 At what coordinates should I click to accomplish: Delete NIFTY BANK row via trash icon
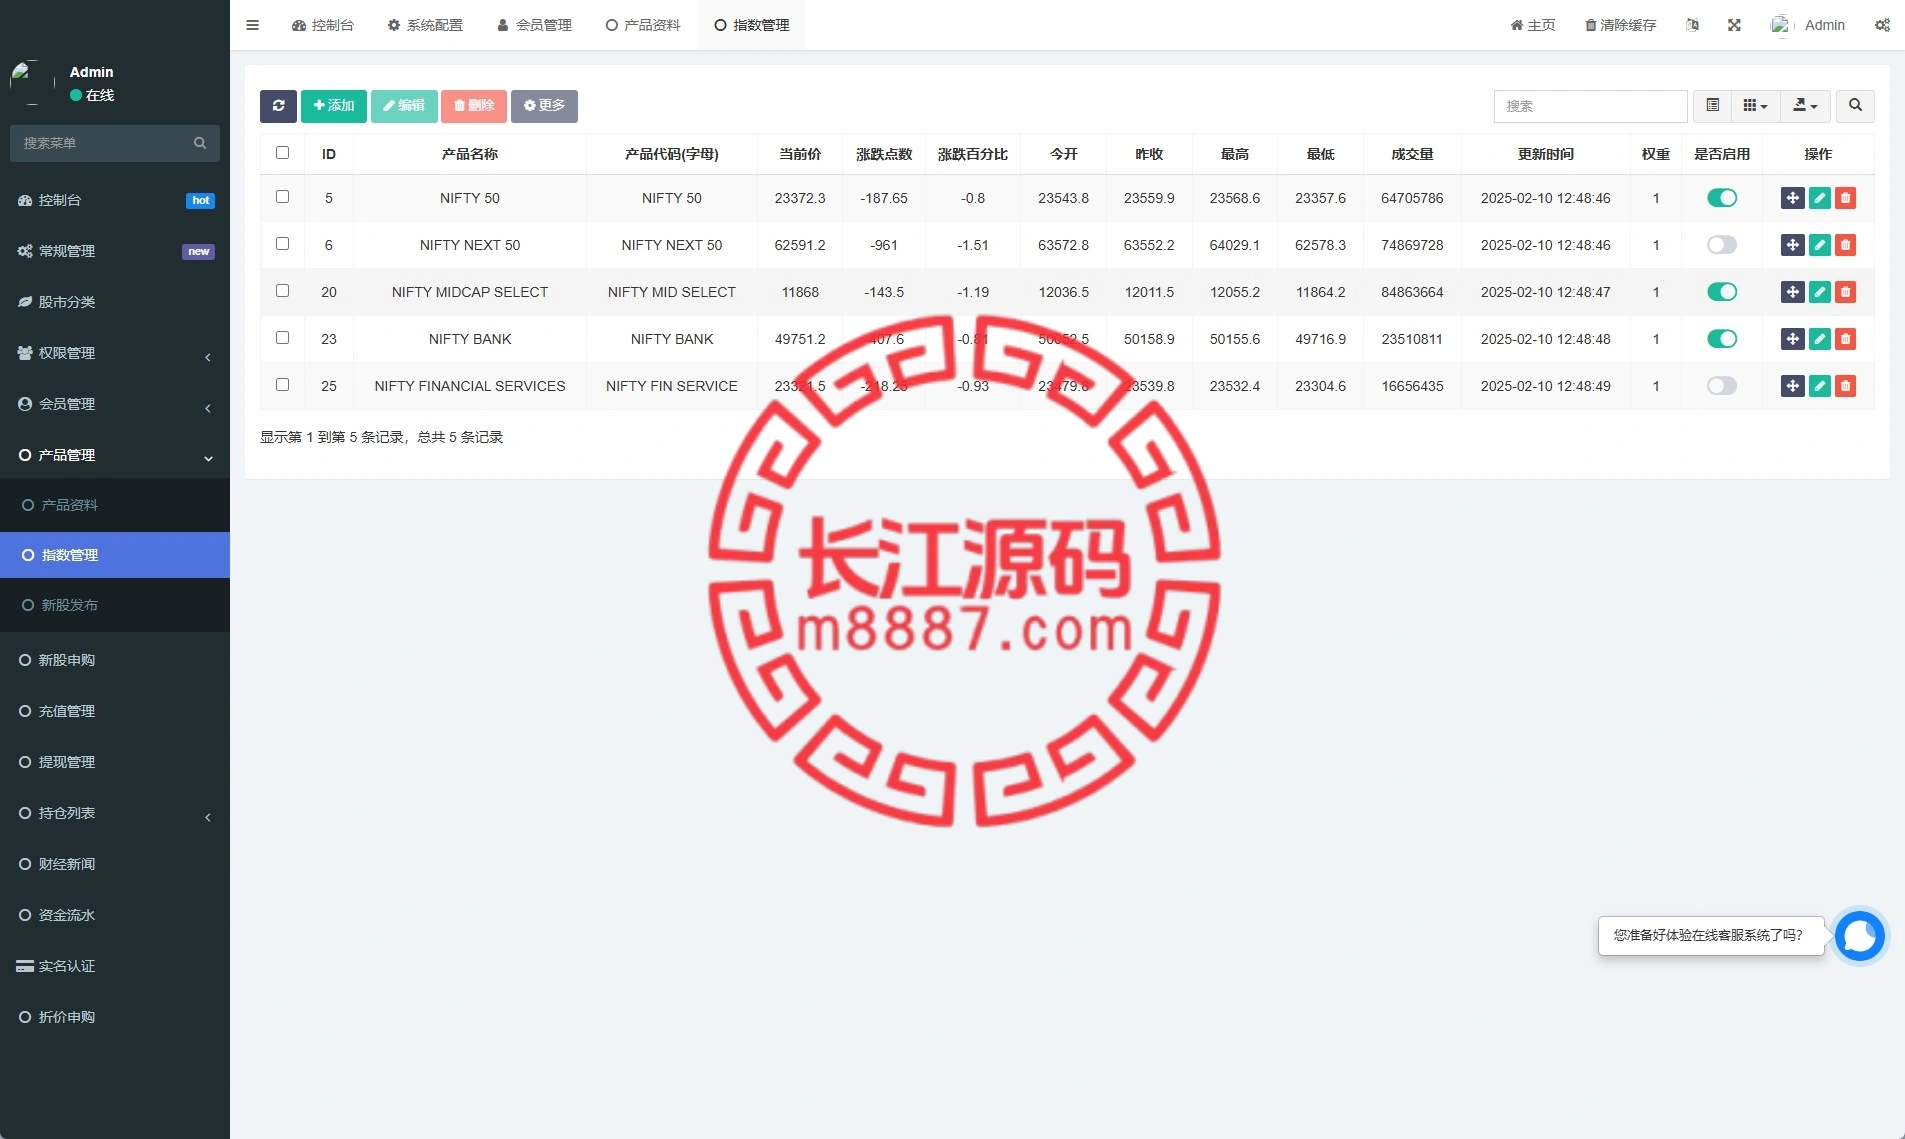click(1846, 339)
